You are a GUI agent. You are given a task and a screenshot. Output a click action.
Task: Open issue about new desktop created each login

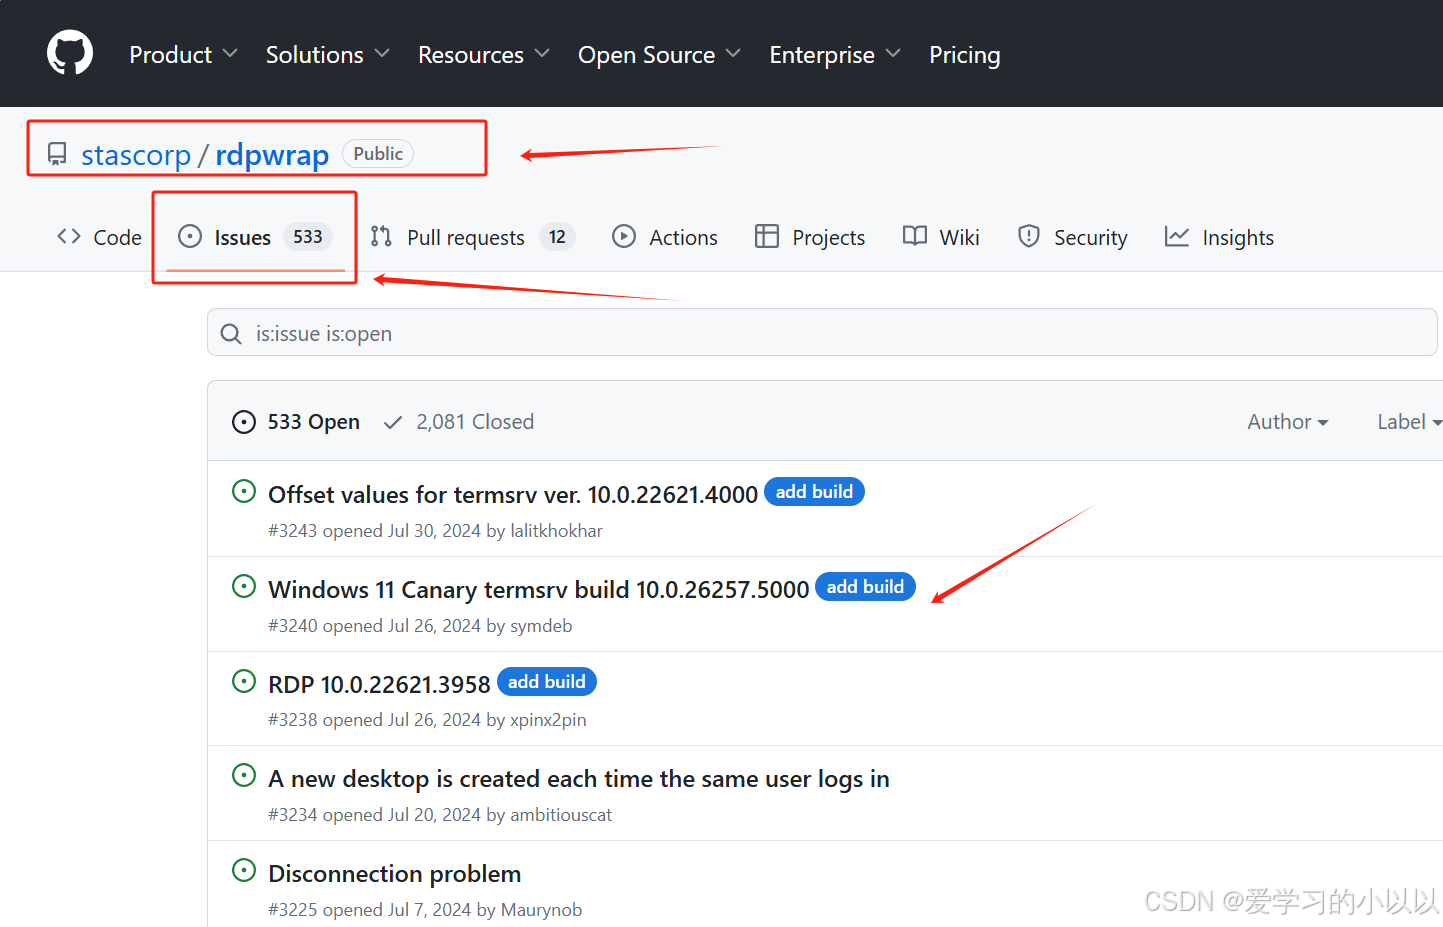[579, 779]
